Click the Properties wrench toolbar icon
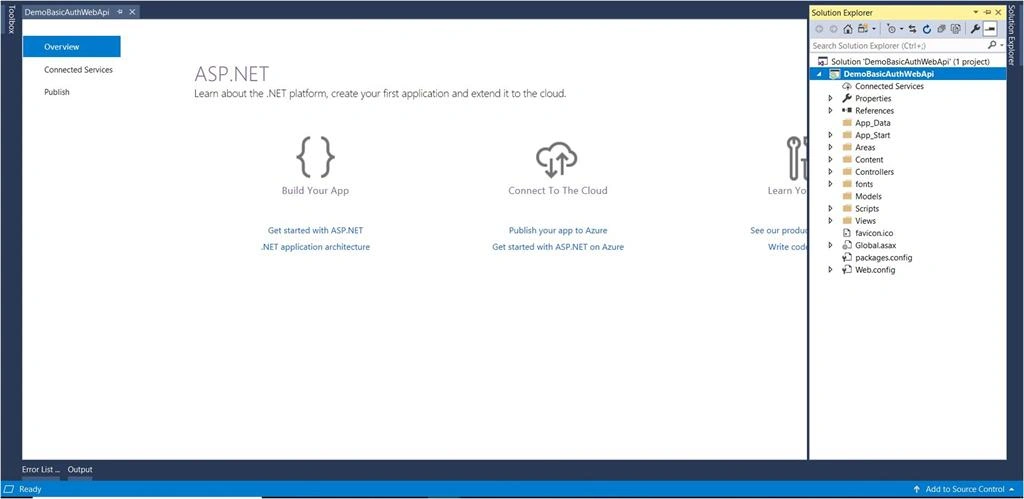 coord(976,29)
